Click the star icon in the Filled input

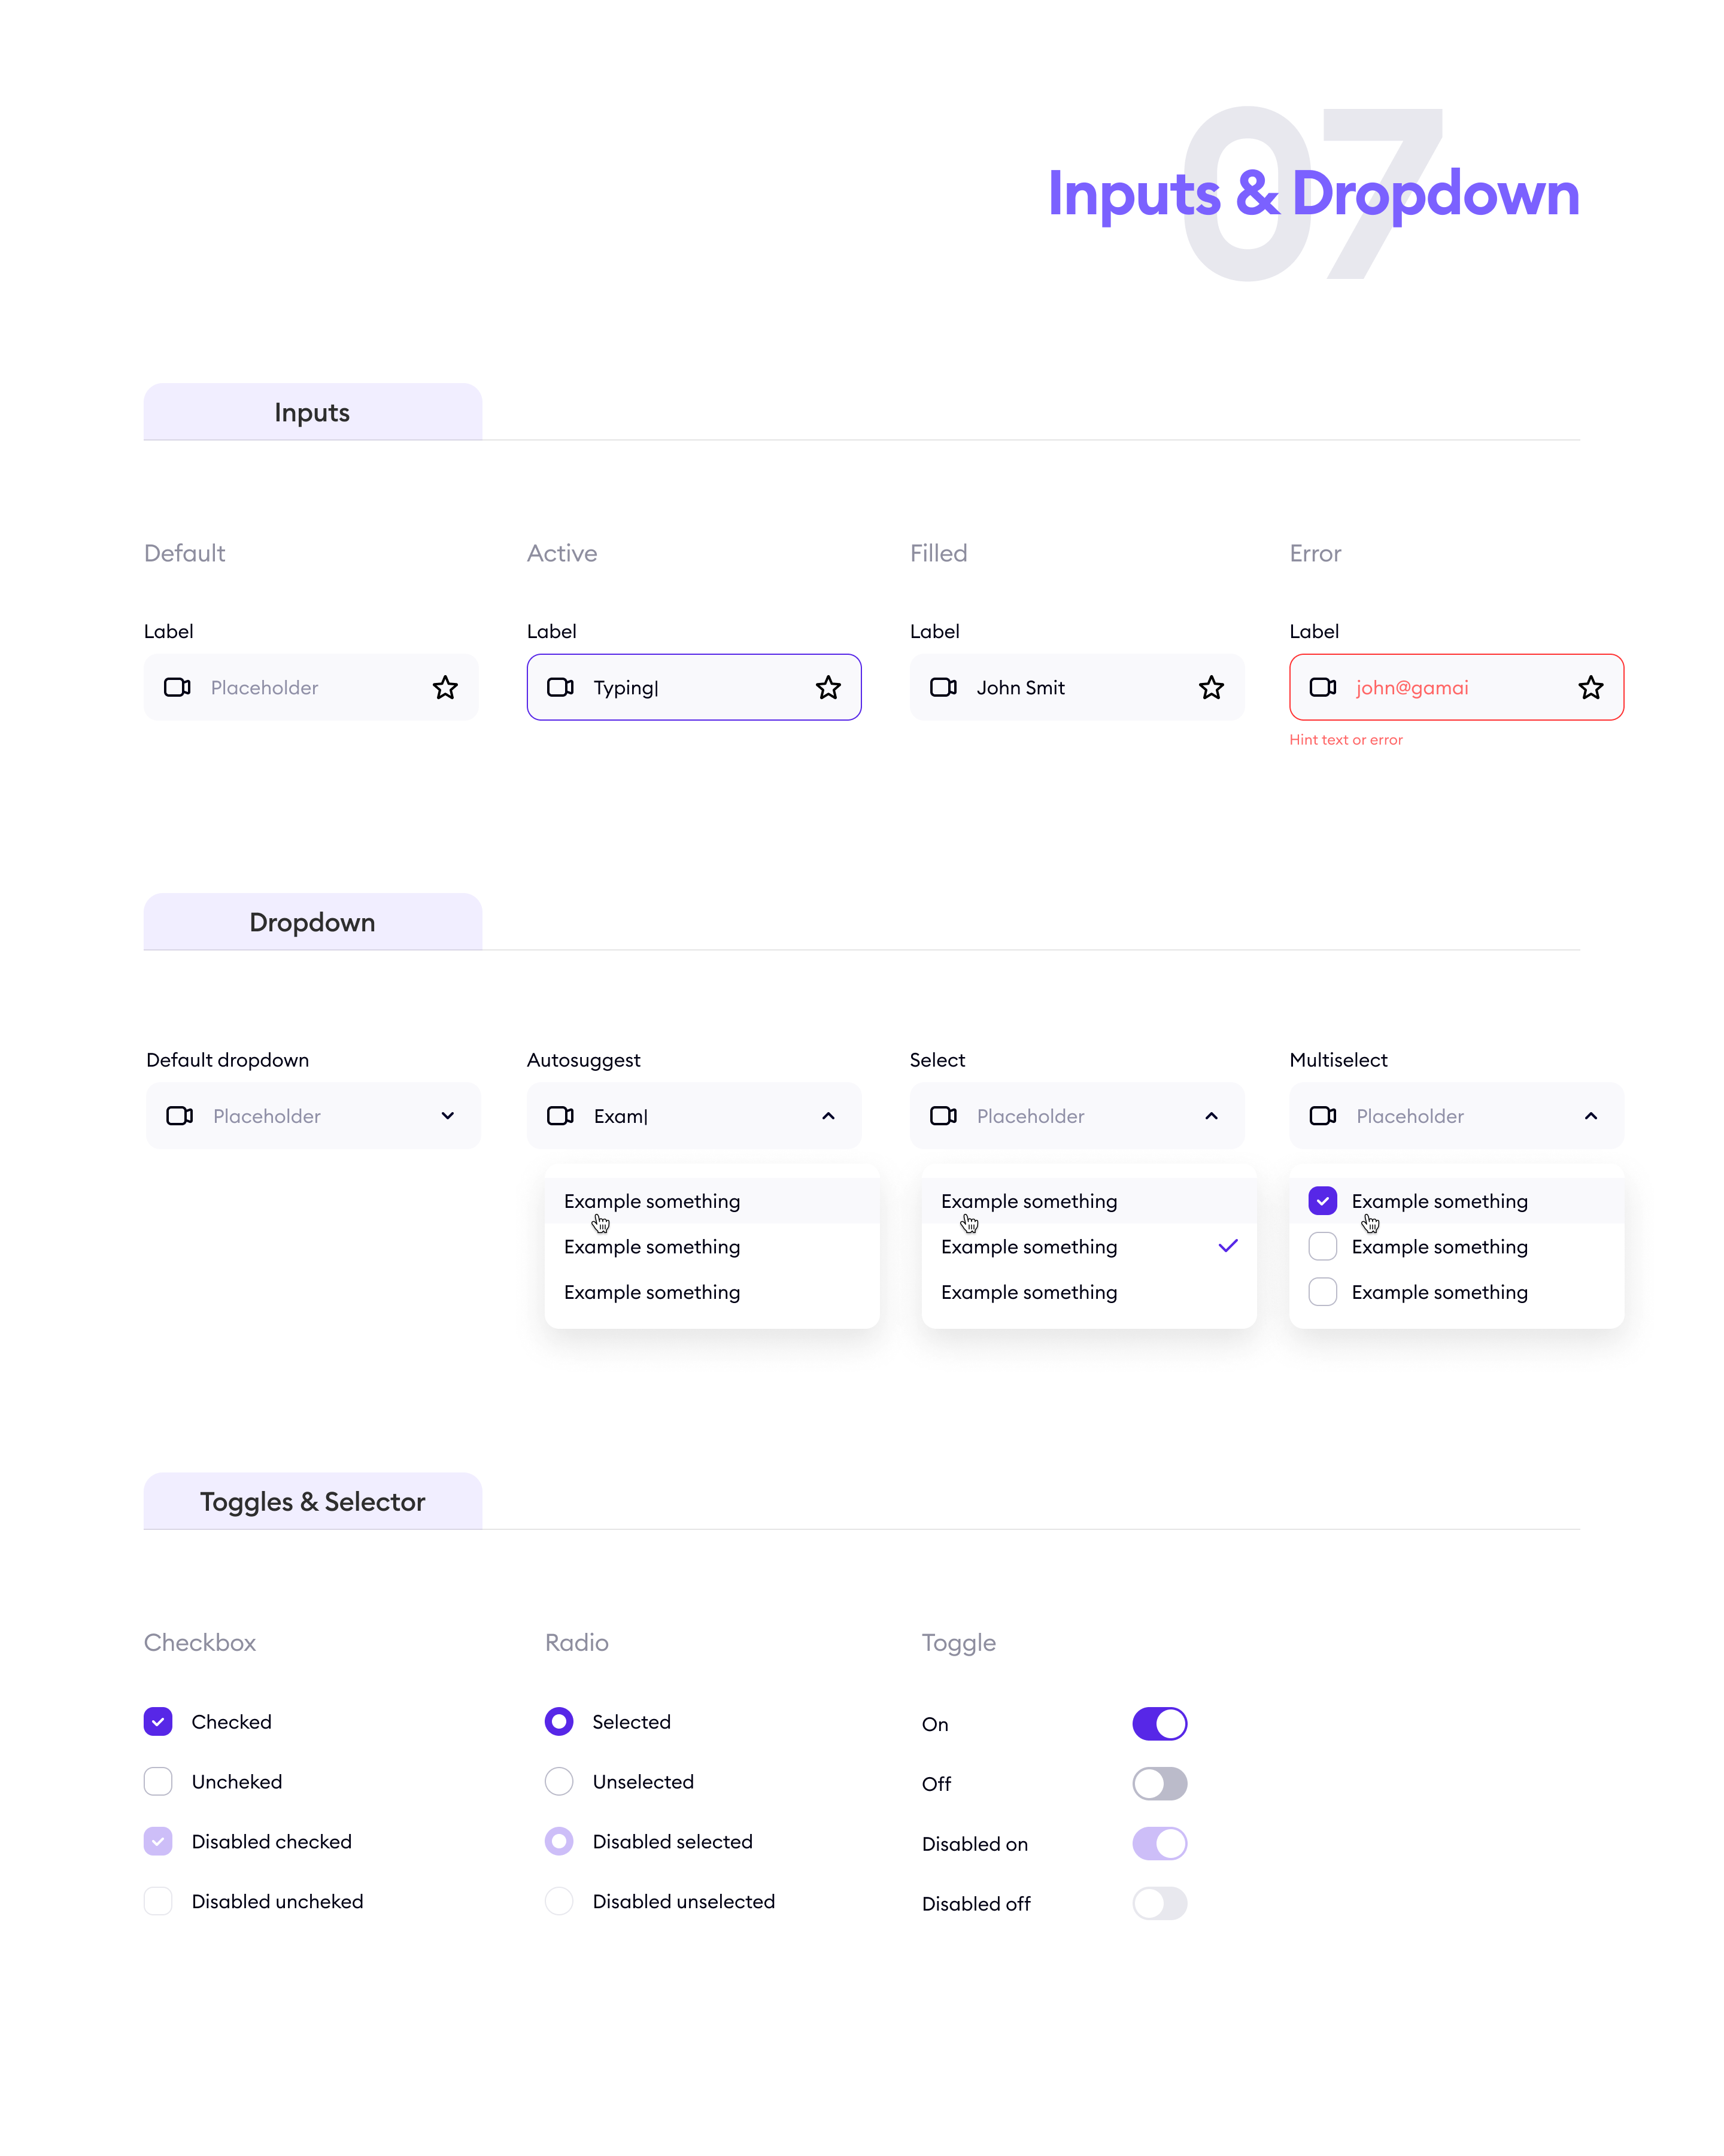pyautogui.click(x=1211, y=687)
